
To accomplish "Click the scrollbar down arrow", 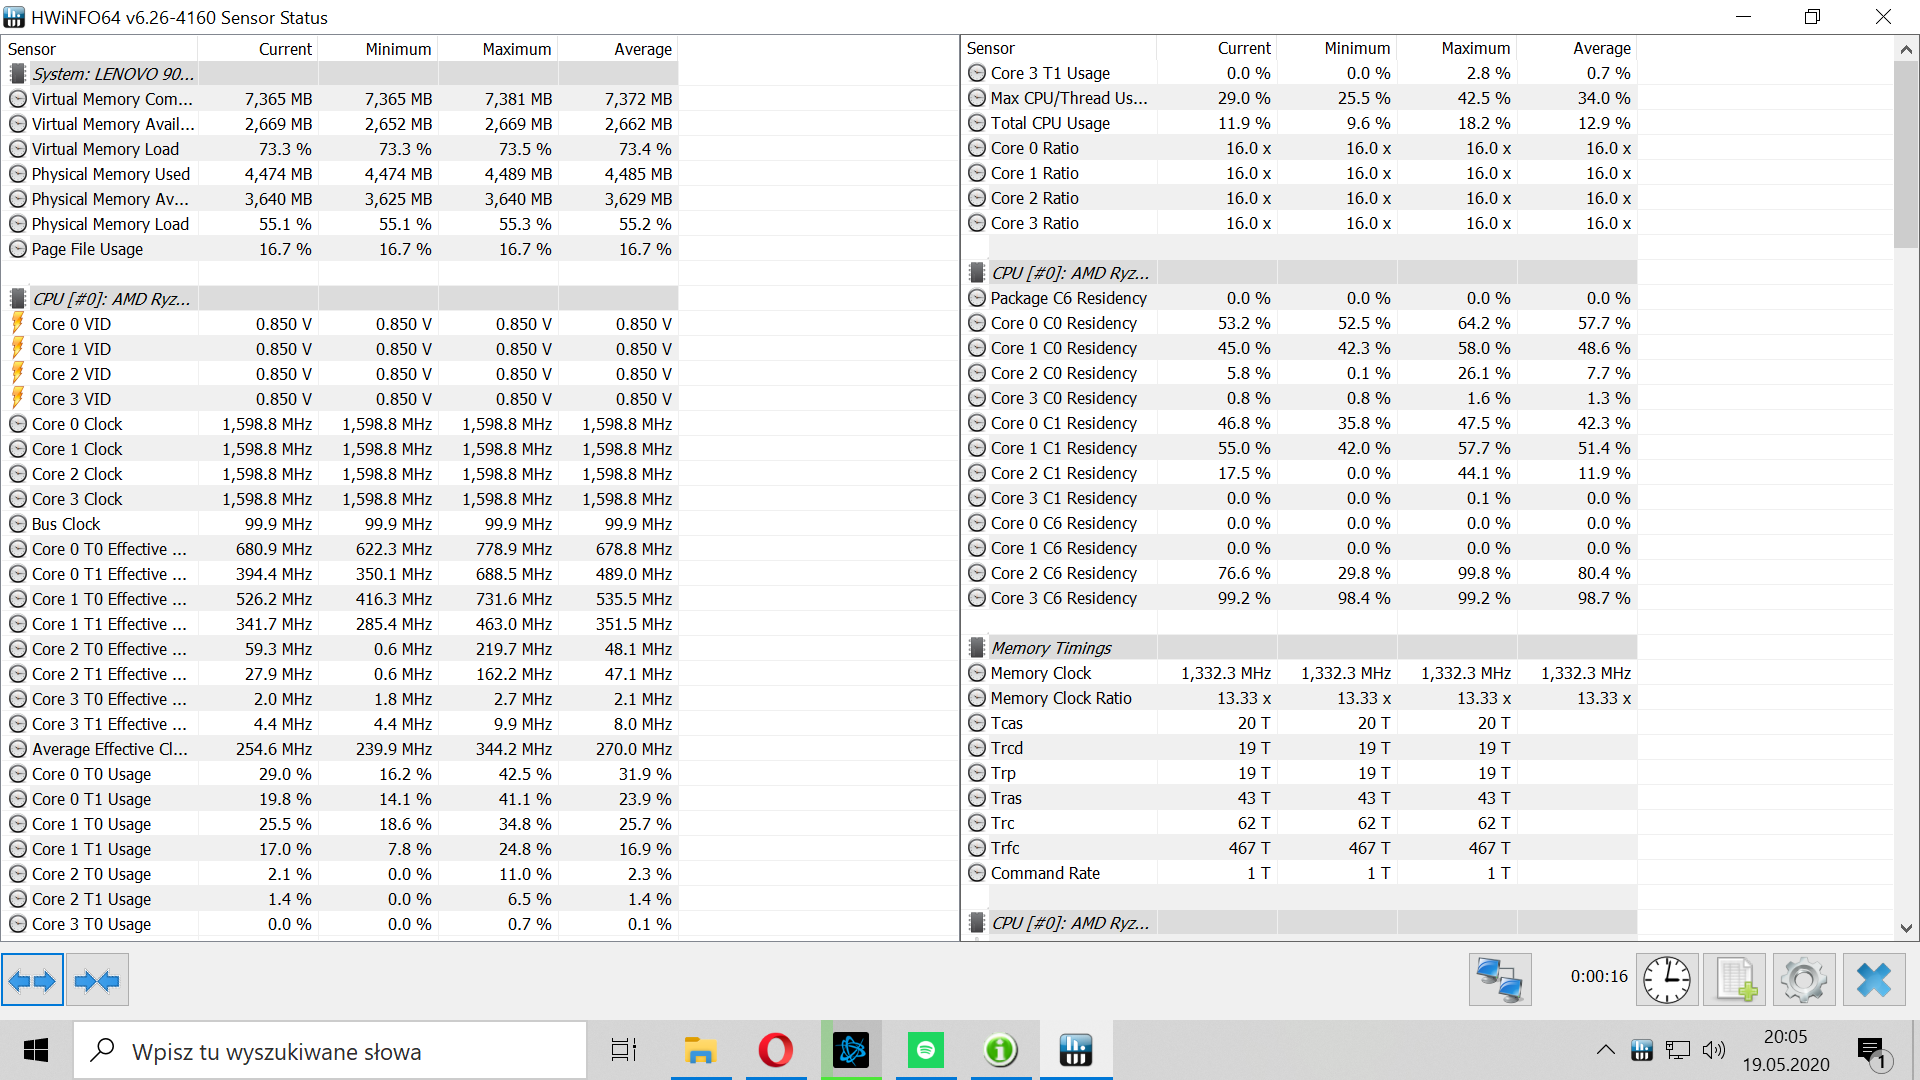I will click(x=1906, y=928).
